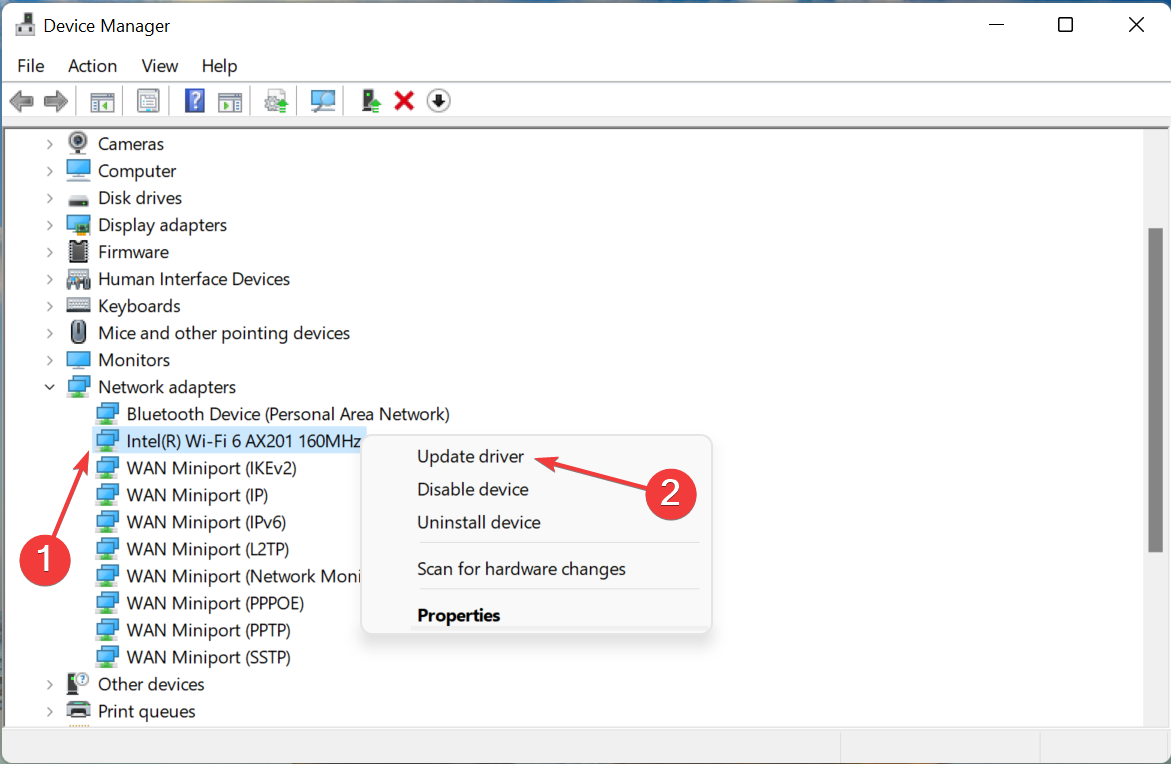The width and height of the screenshot is (1171, 764).
Task: Expand the Display adapters category
Action: [49, 225]
